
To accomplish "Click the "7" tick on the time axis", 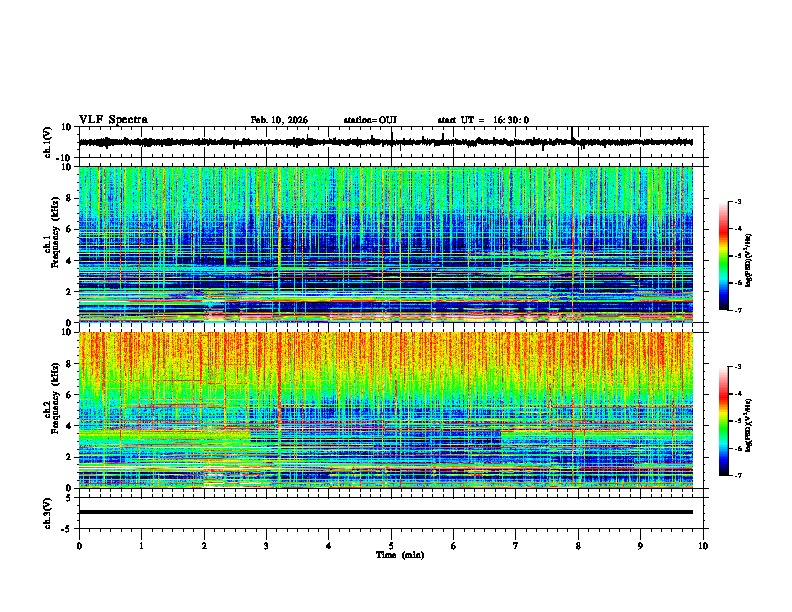I will (516, 546).
